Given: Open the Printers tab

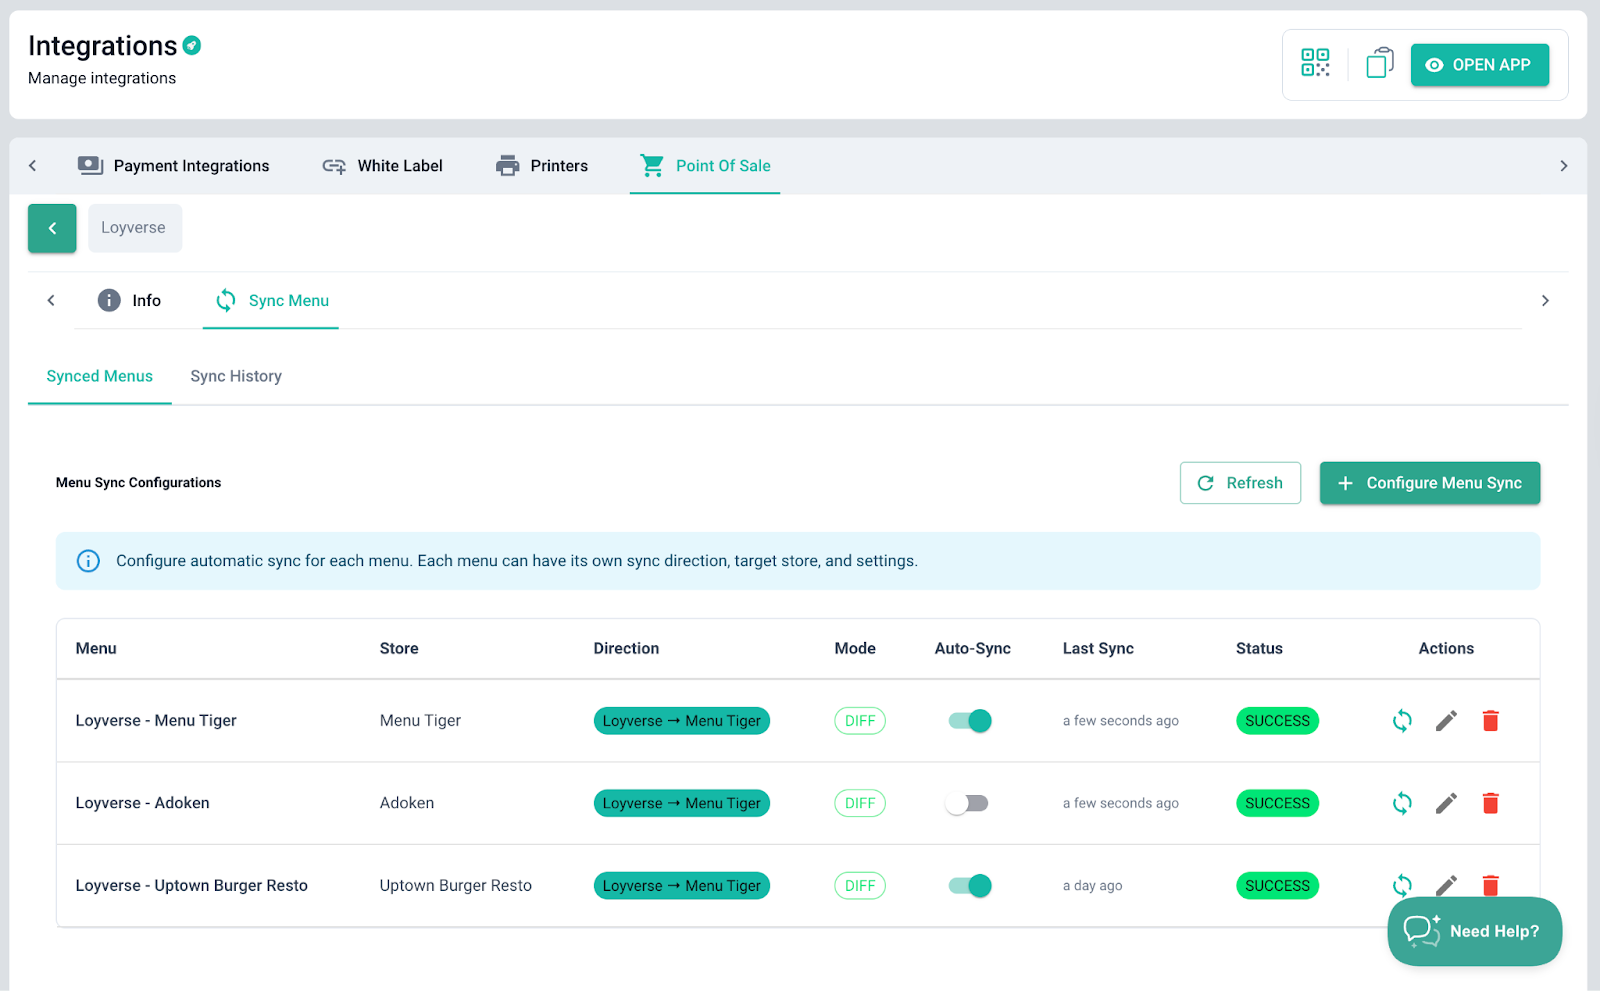Looking at the screenshot, I should click(x=542, y=166).
